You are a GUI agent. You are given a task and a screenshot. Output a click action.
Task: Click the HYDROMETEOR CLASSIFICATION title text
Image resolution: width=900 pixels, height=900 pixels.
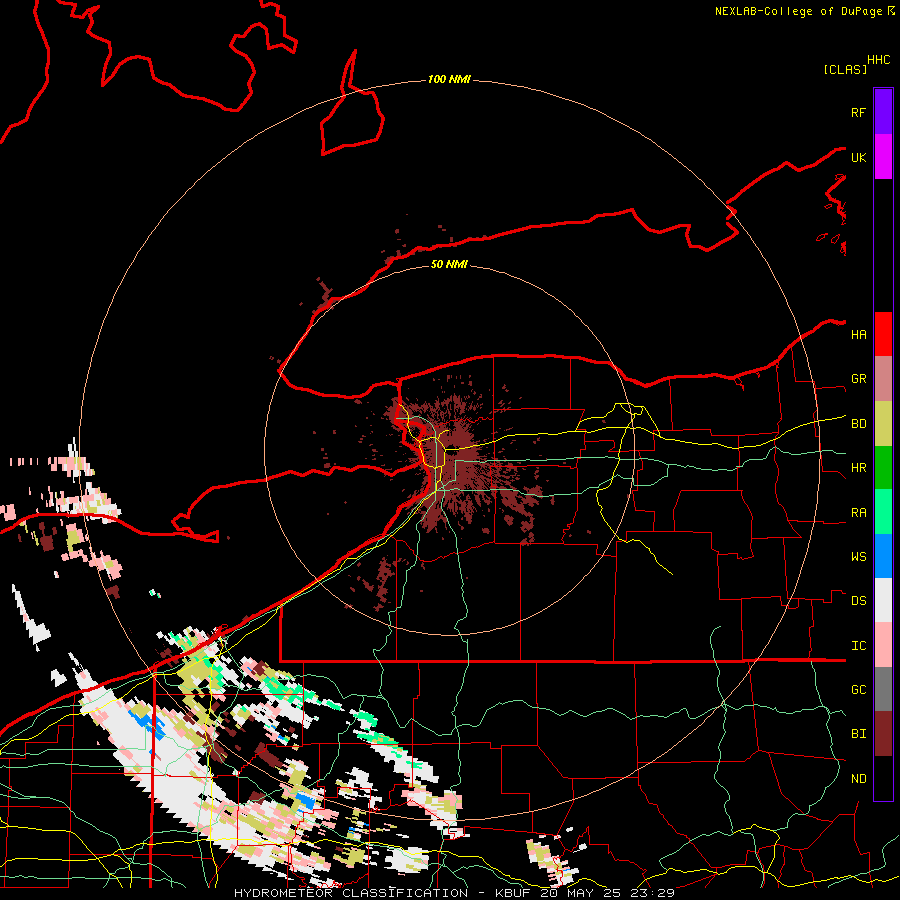(351, 893)
